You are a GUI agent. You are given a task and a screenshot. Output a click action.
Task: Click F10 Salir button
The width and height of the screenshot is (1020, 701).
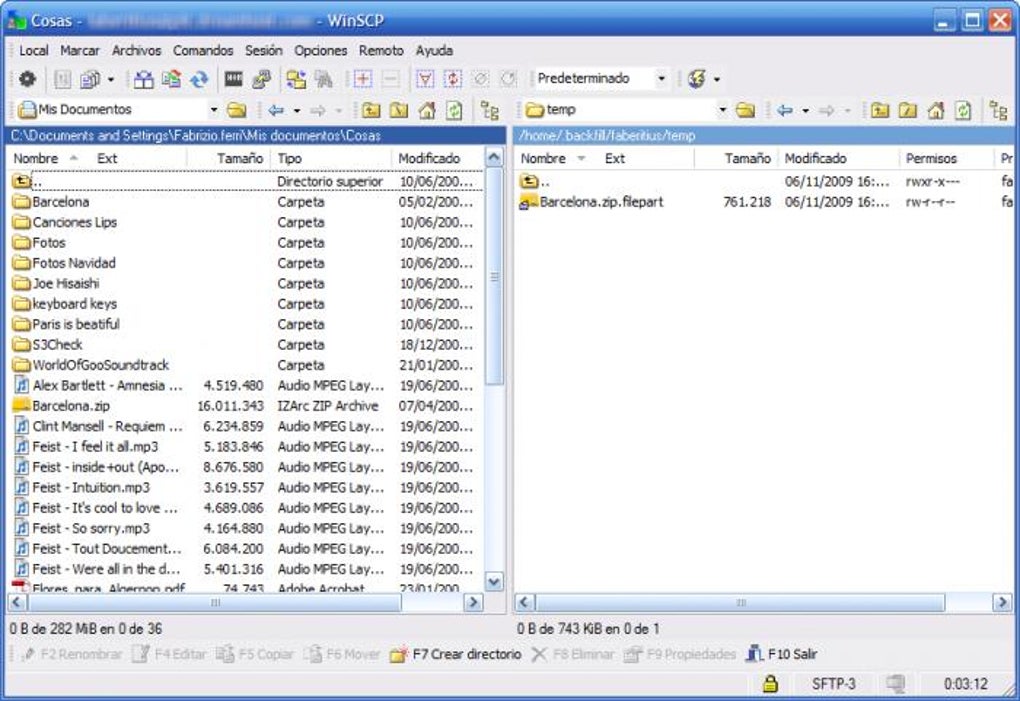pos(781,654)
